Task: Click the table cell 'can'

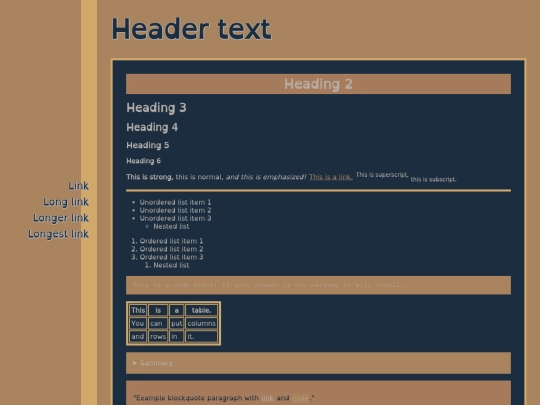Action: [x=158, y=323]
